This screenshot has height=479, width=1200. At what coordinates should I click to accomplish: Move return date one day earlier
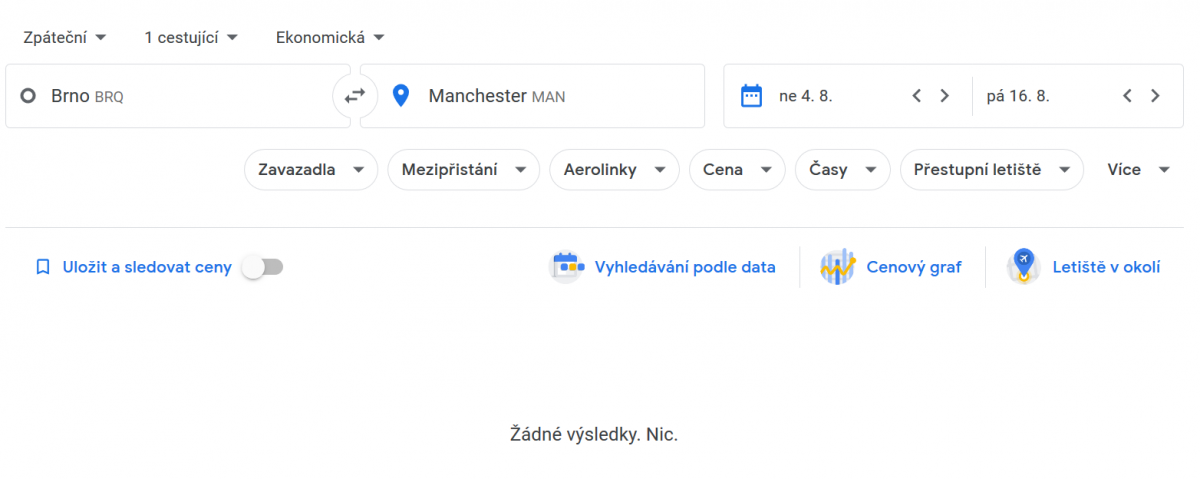(1127, 96)
